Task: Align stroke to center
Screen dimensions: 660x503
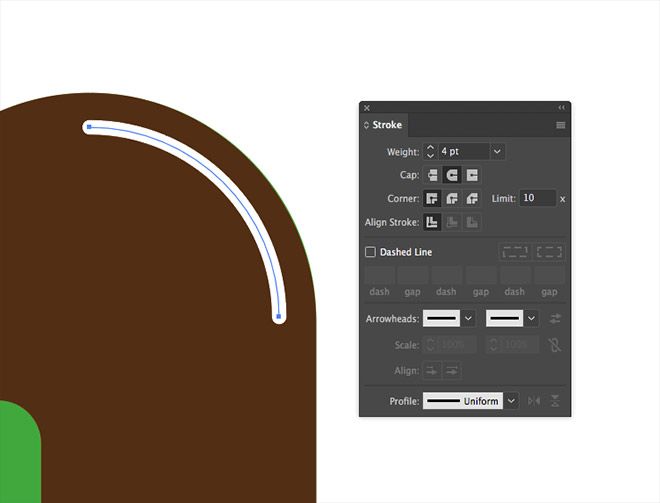Action: click(432, 222)
